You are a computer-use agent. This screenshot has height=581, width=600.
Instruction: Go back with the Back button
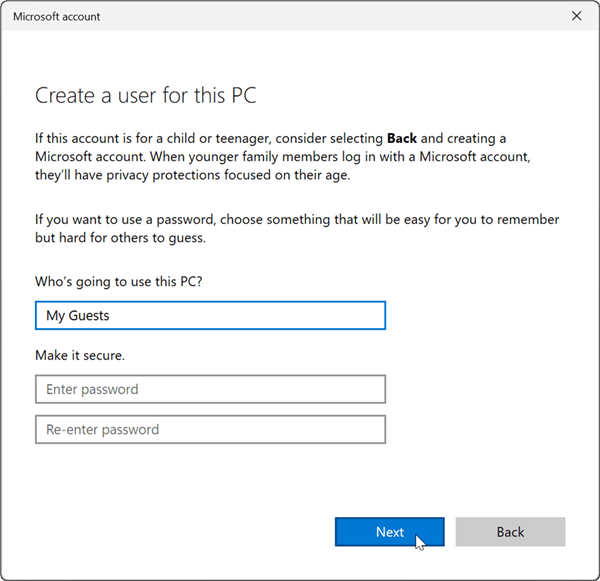tap(510, 532)
